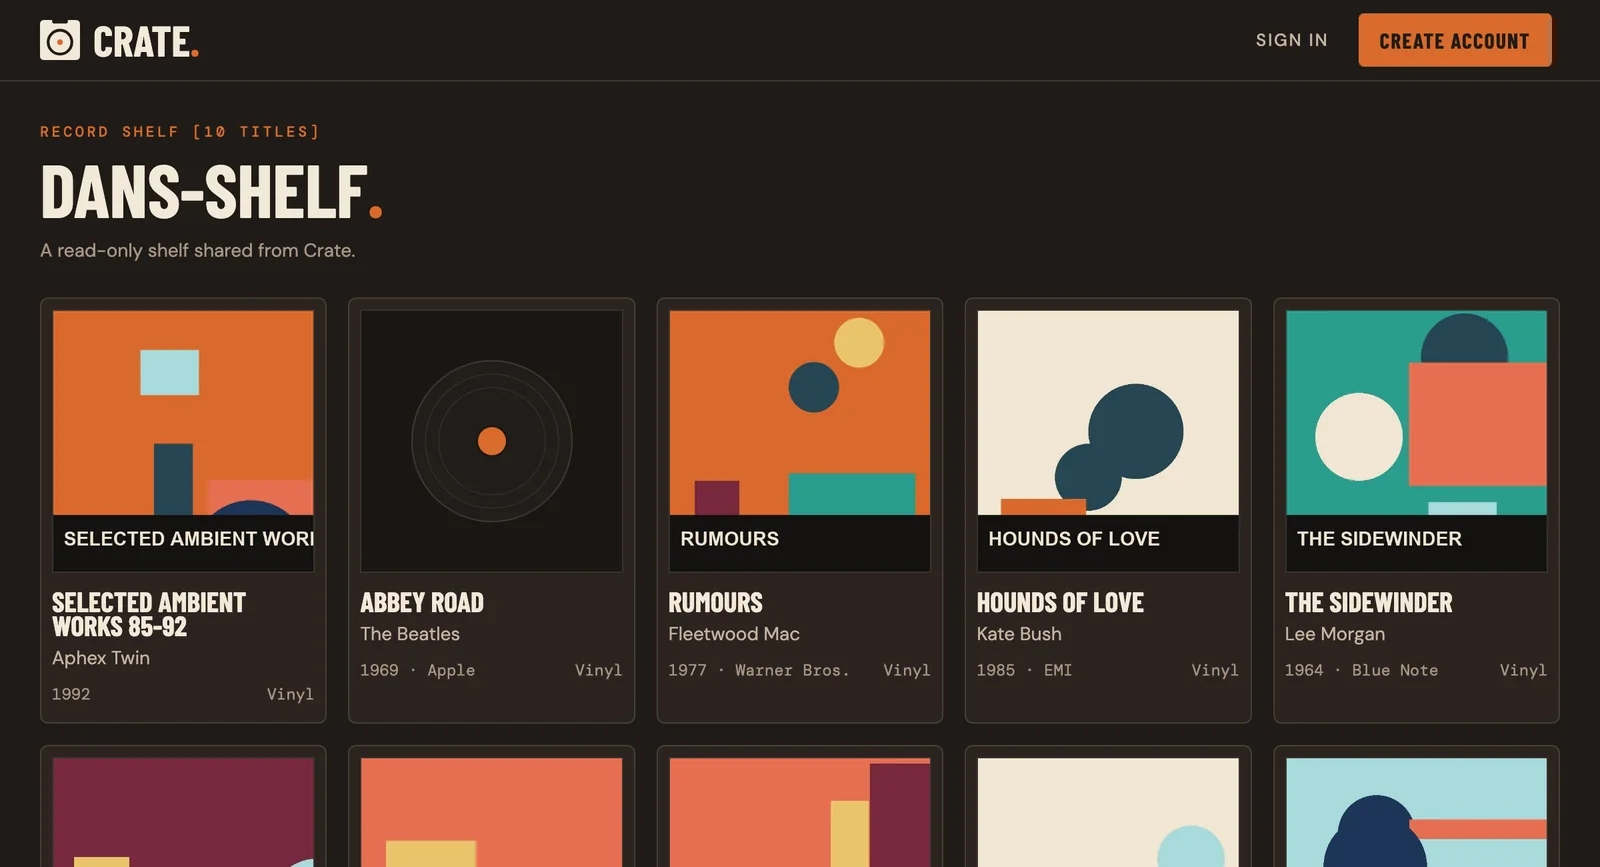Click the Vinyl format label on Rumours card

pyautogui.click(x=906, y=670)
